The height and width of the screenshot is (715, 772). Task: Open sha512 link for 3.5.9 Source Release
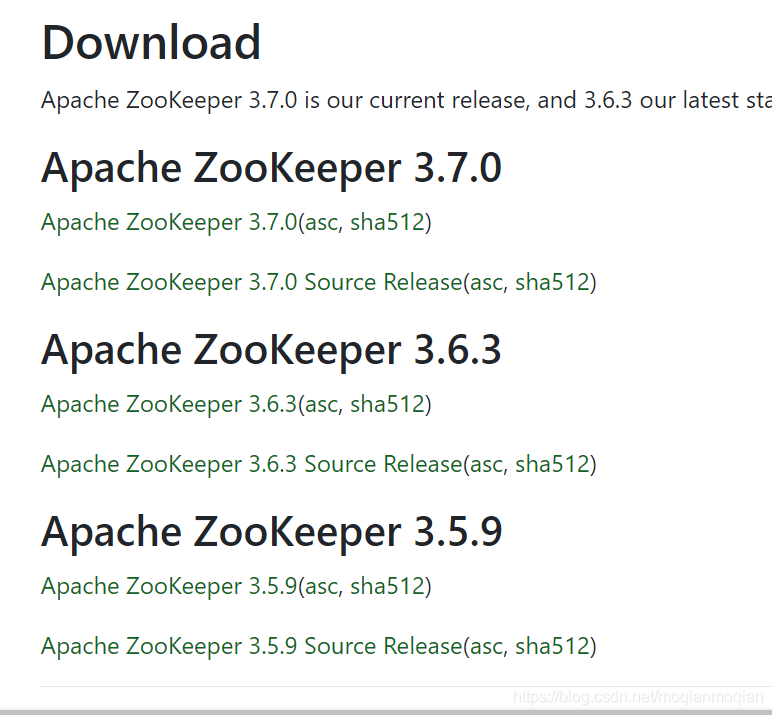(x=553, y=646)
